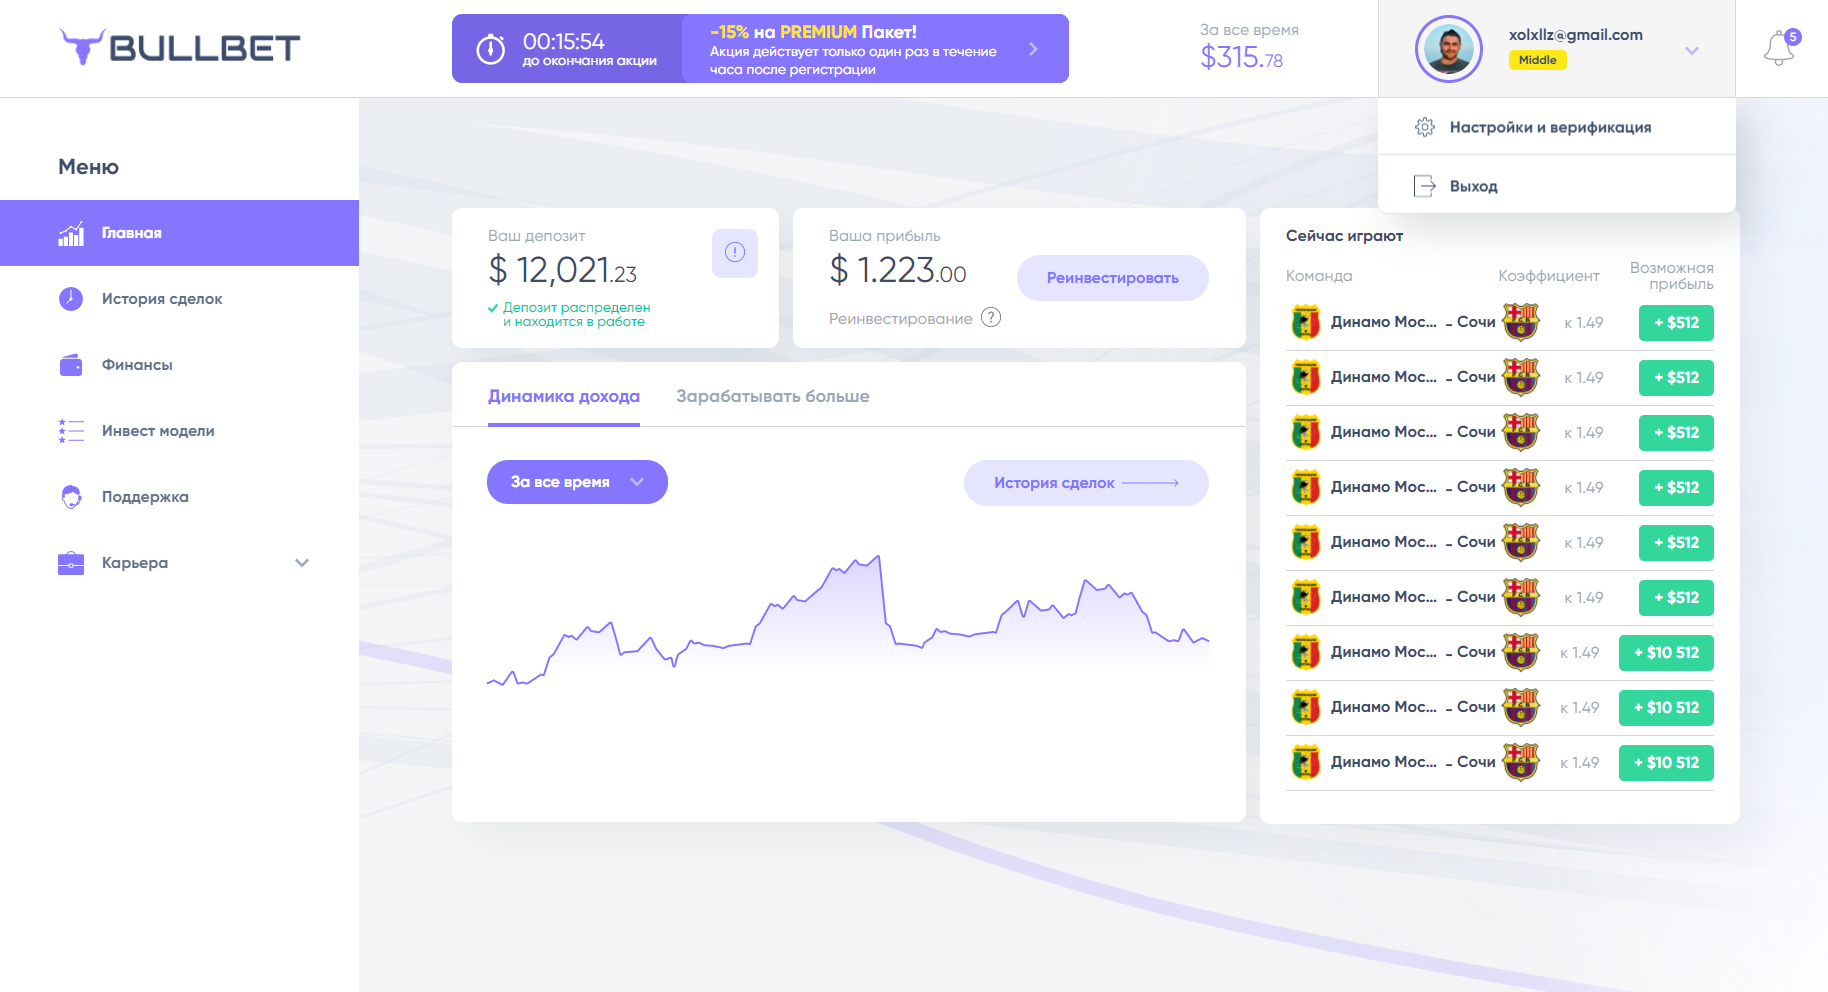The height and width of the screenshot is (992, 1828).
Task: Click the Возможная прибыль column header
Action: pyautogui.click(x=1672, y=276)
